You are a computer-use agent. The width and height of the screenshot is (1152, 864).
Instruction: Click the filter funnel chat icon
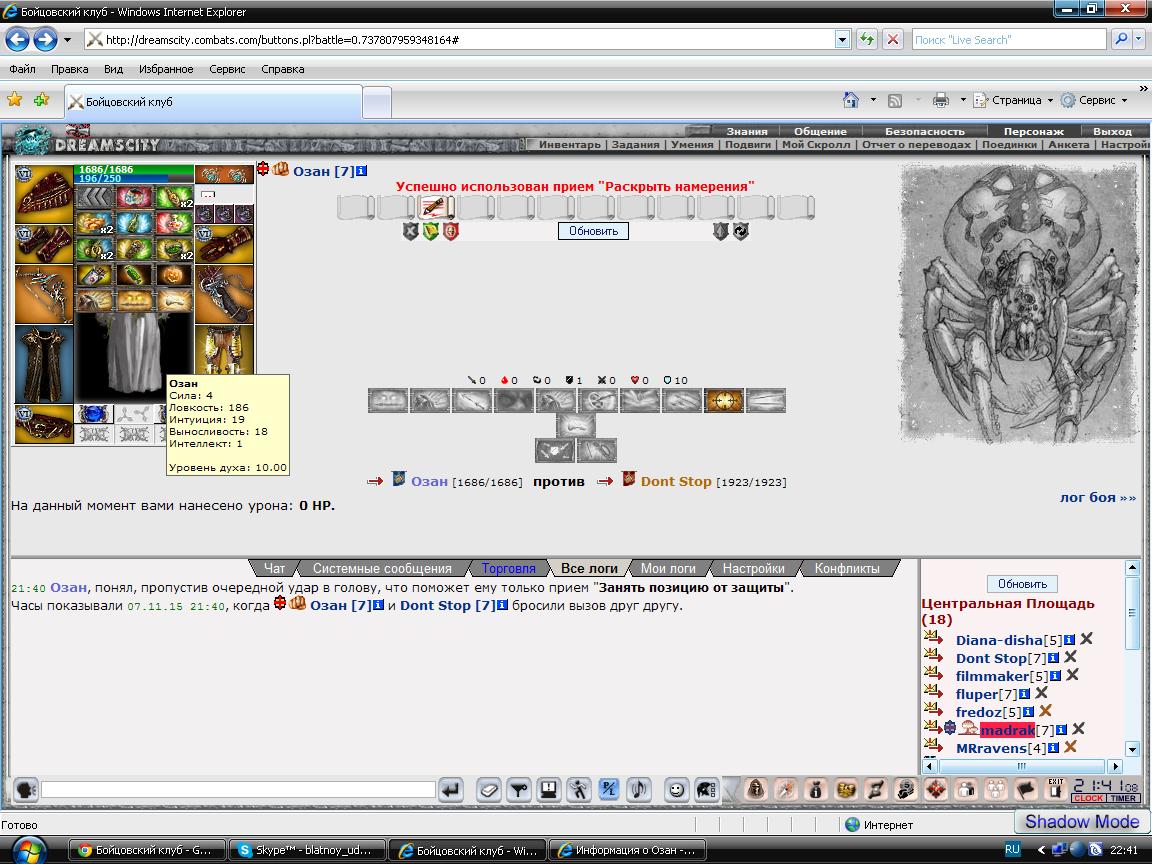[x=519, y=791]
